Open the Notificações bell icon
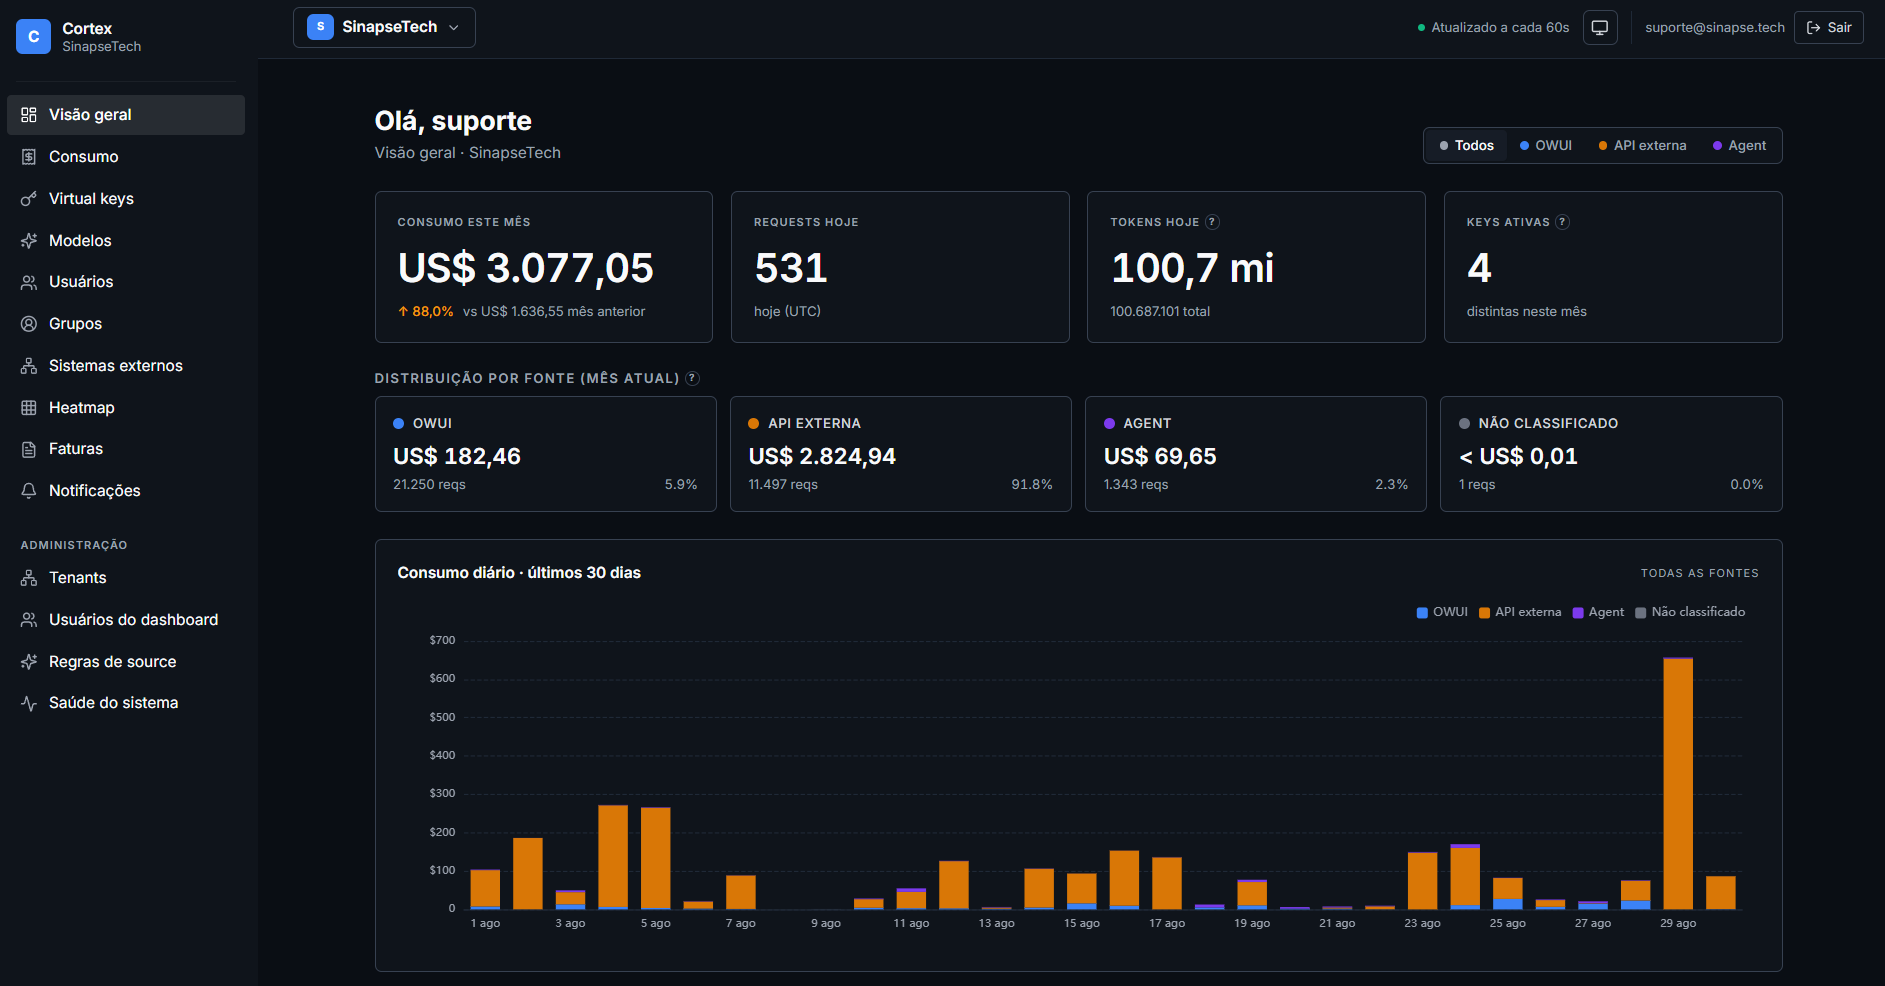 (29, 491)
